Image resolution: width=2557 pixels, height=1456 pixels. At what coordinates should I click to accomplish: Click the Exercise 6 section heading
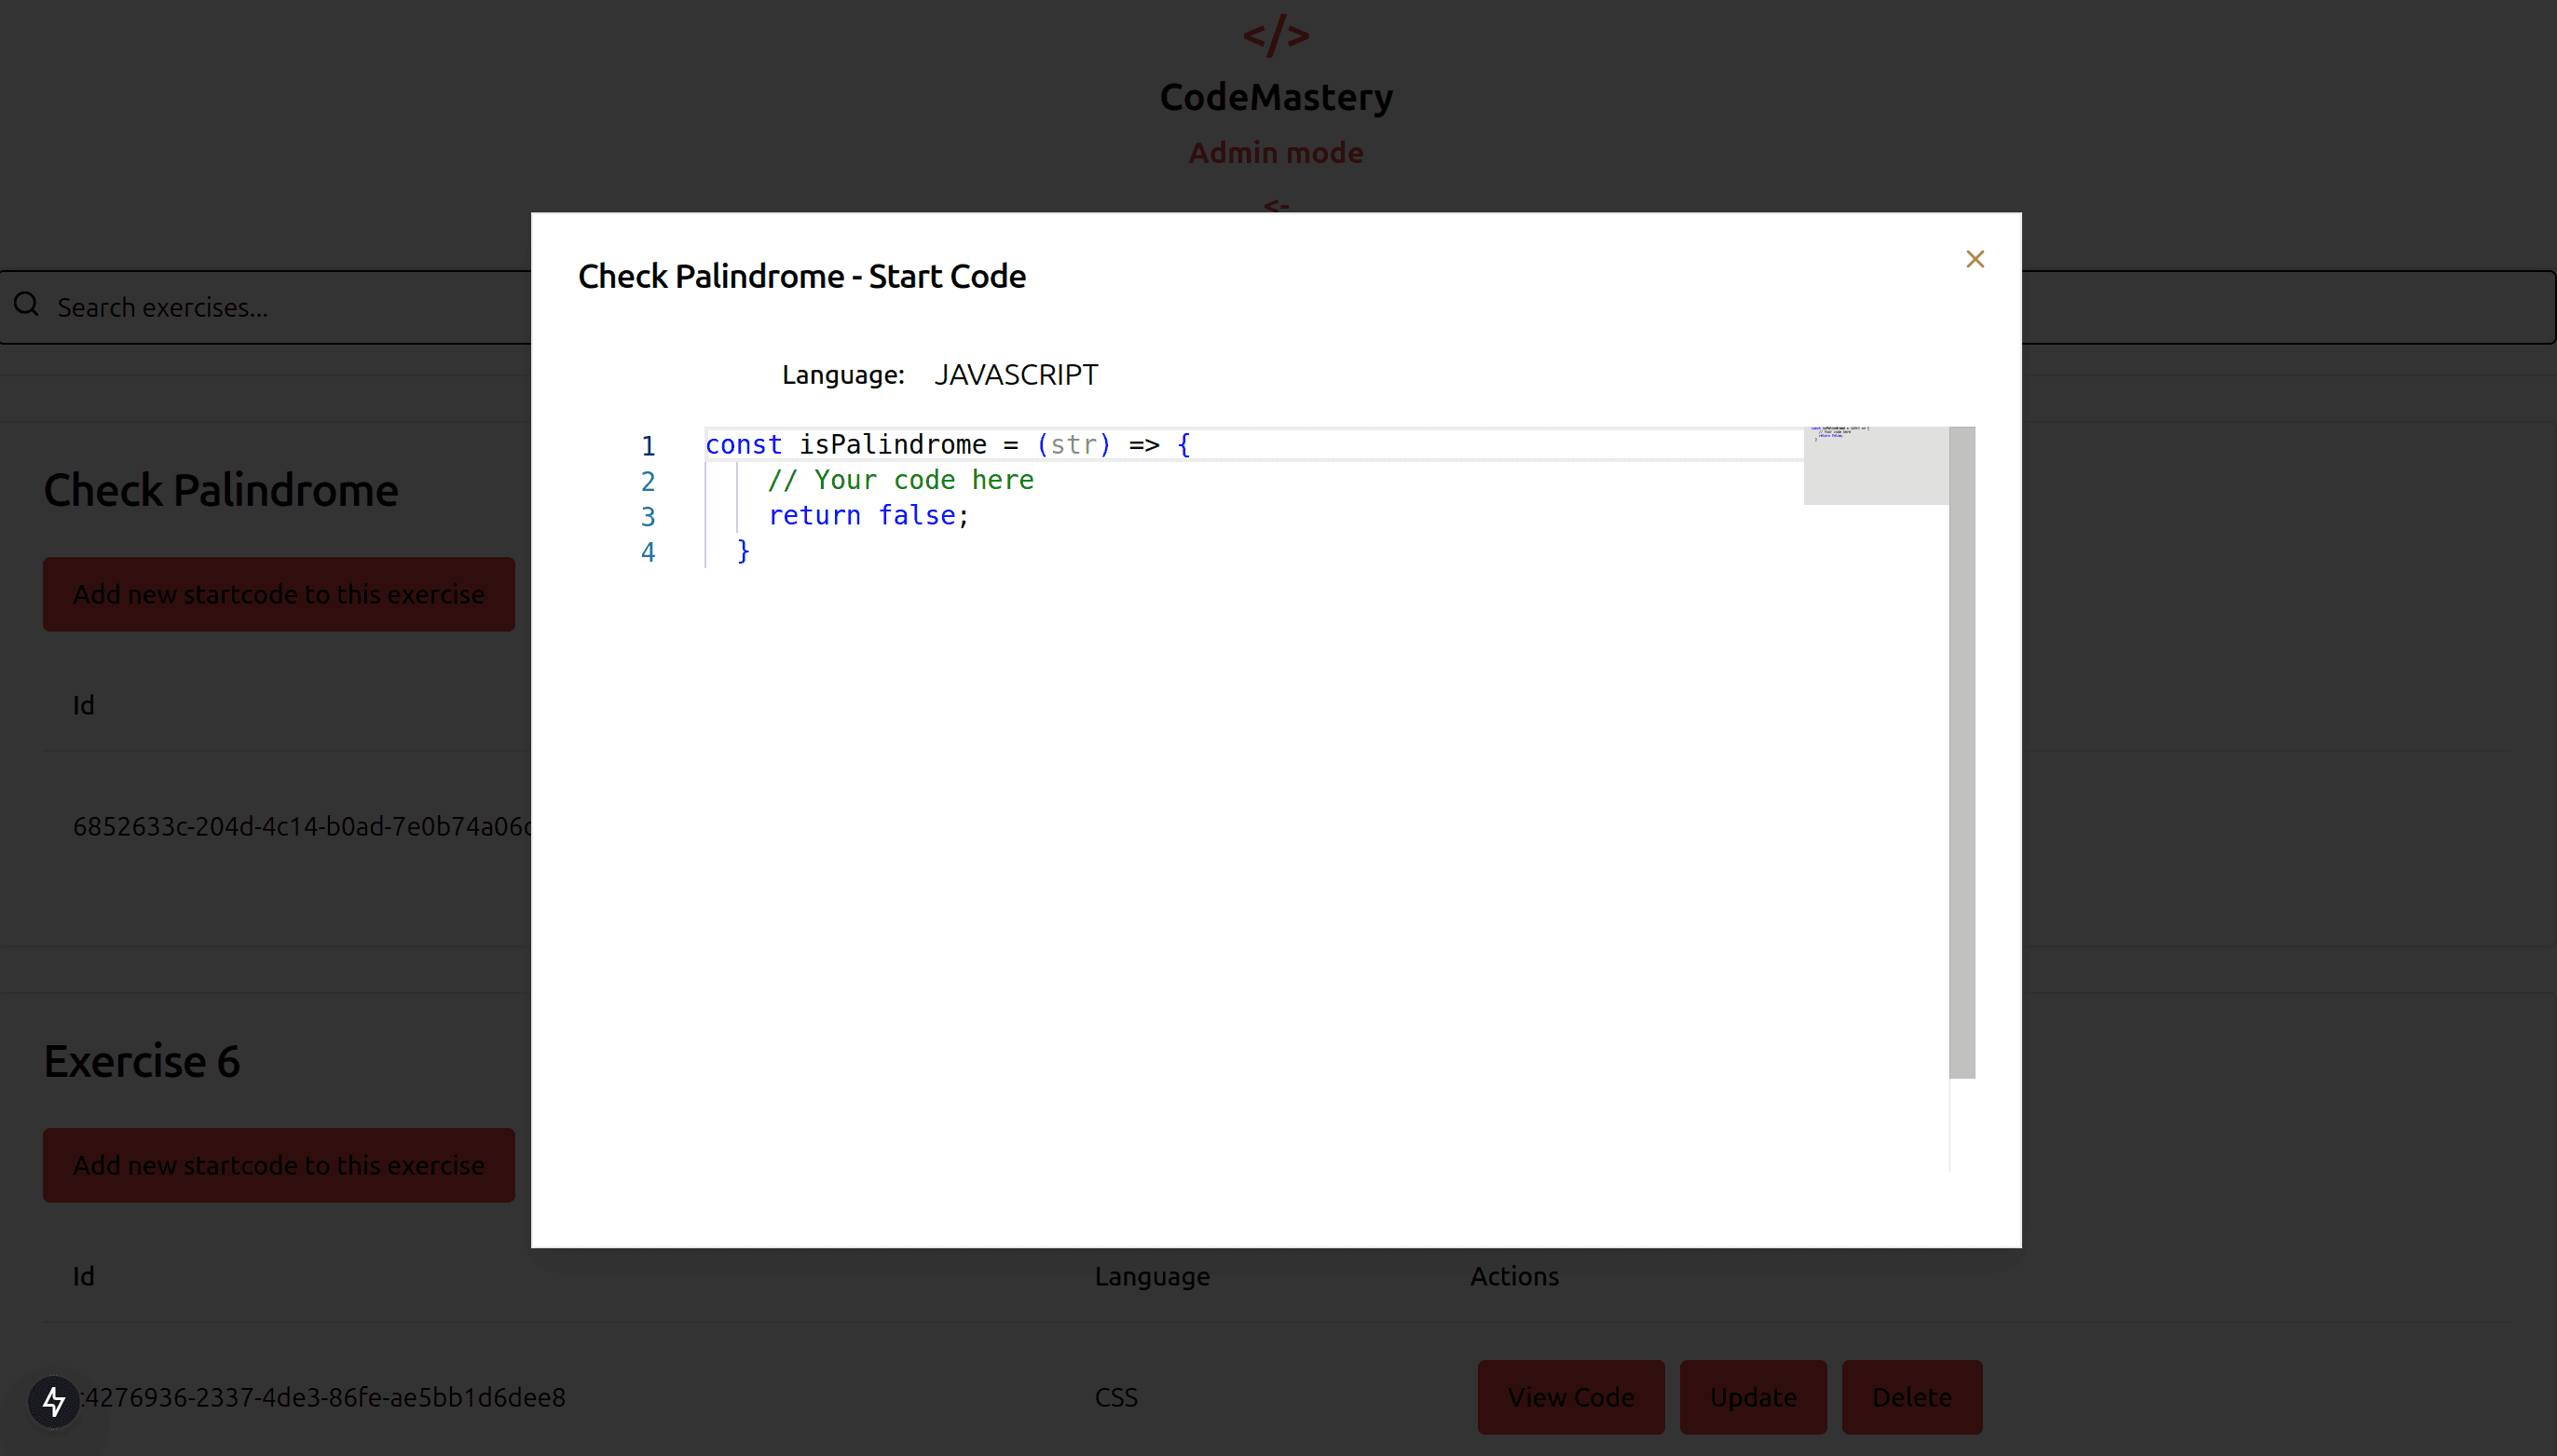(141, 1060)
